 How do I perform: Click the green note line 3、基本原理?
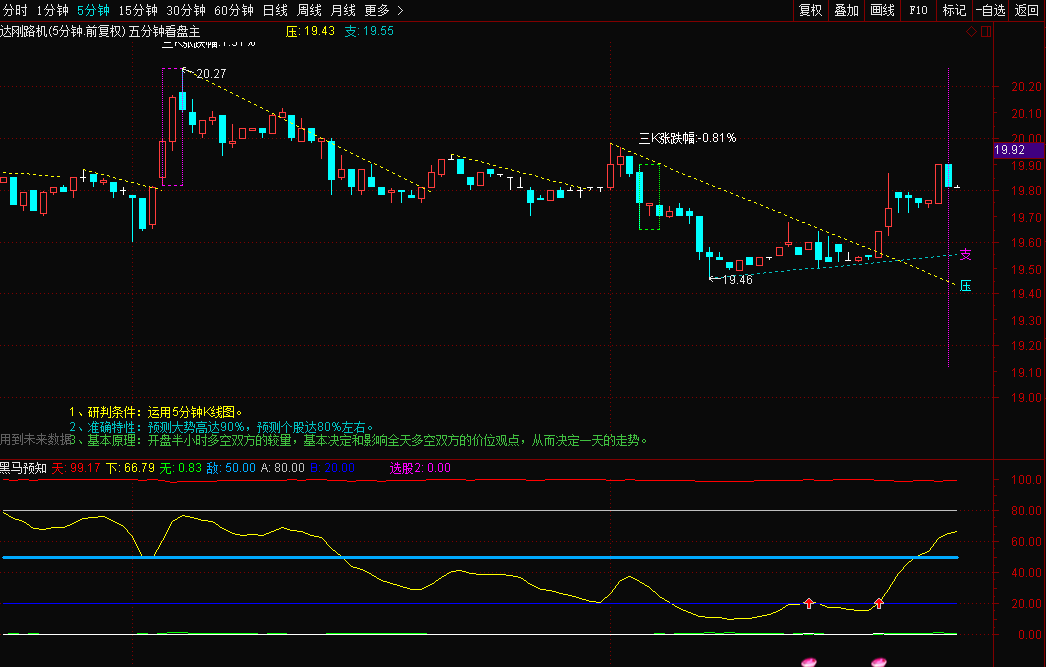point(358,440)
